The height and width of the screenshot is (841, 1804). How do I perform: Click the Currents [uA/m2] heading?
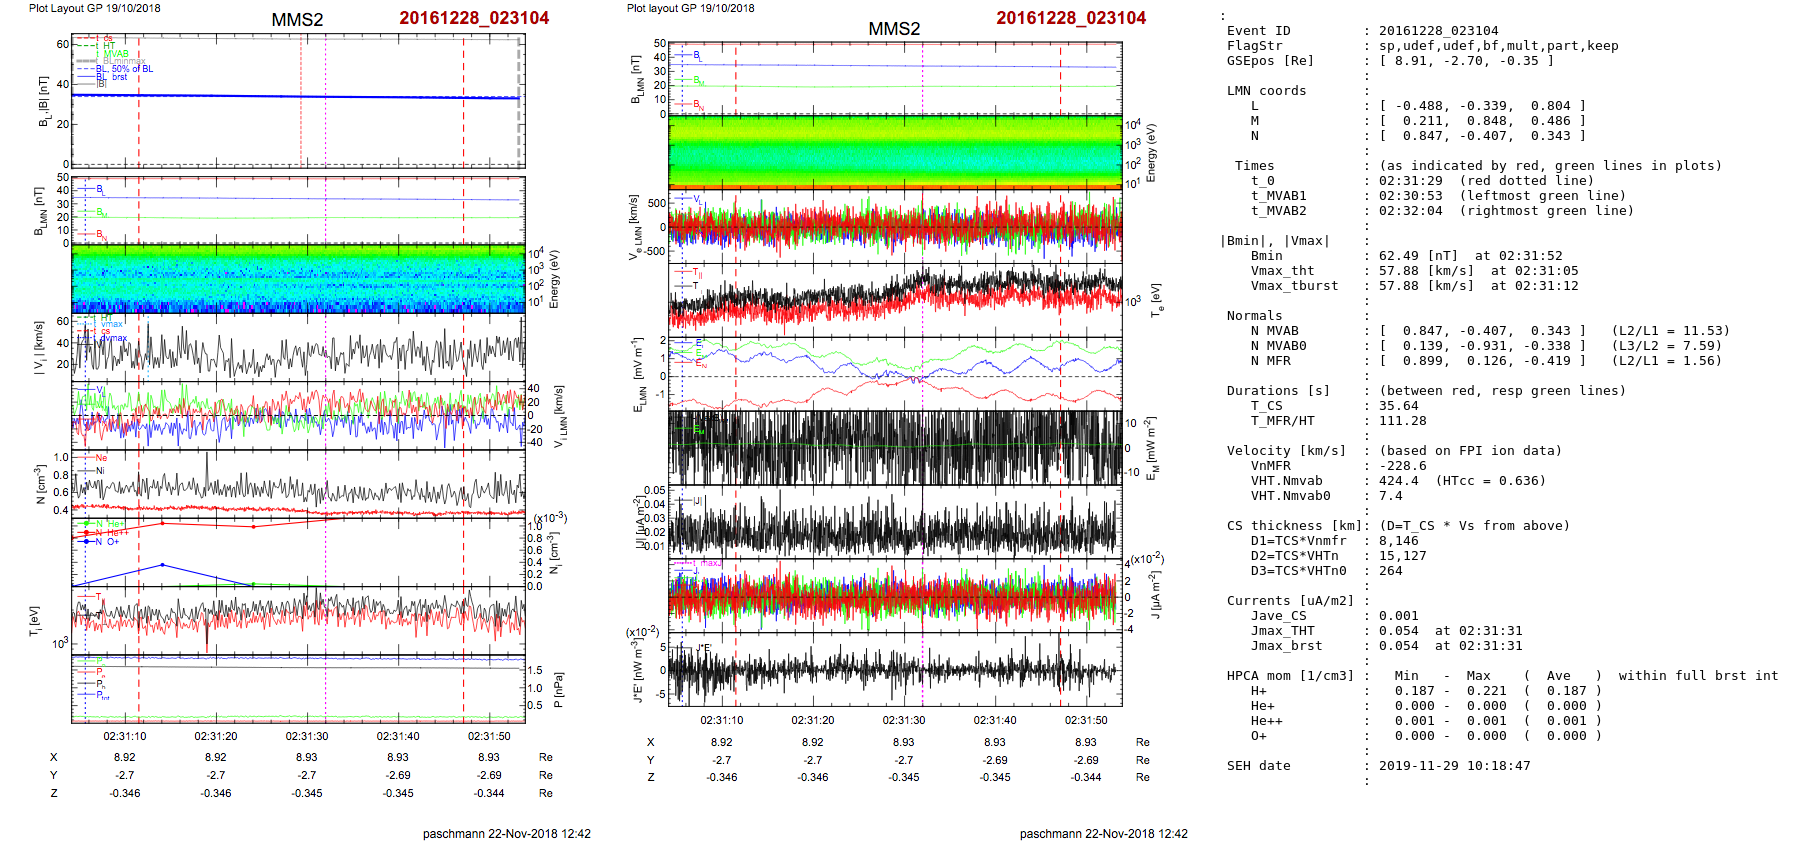pos(1290,601)
